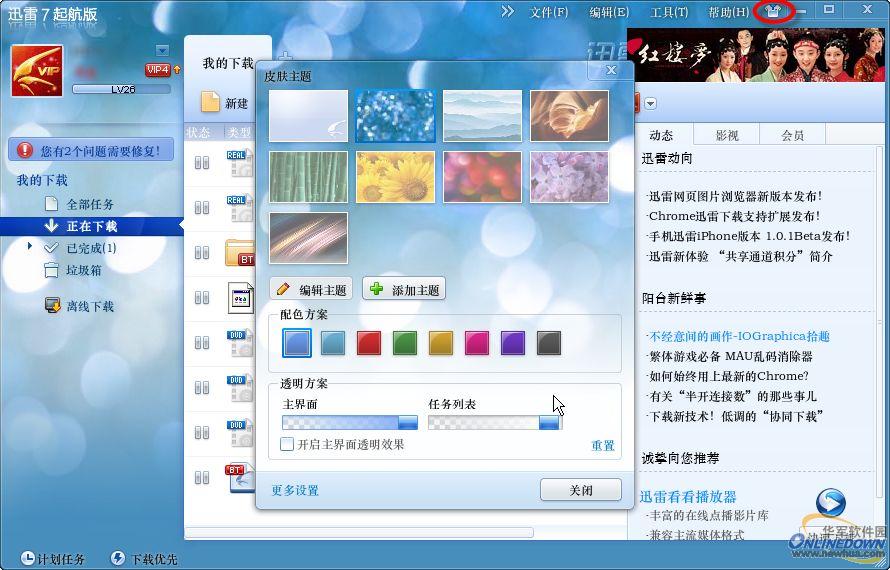Viewport: 890px width, 570px height.
Task: Select the white default skin thumbnail
Action: pyautogui.click(x=308, y=116)
